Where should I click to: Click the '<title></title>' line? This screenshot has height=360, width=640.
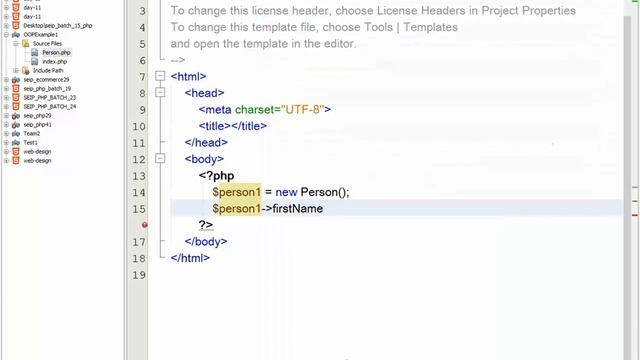coord(233,126)
